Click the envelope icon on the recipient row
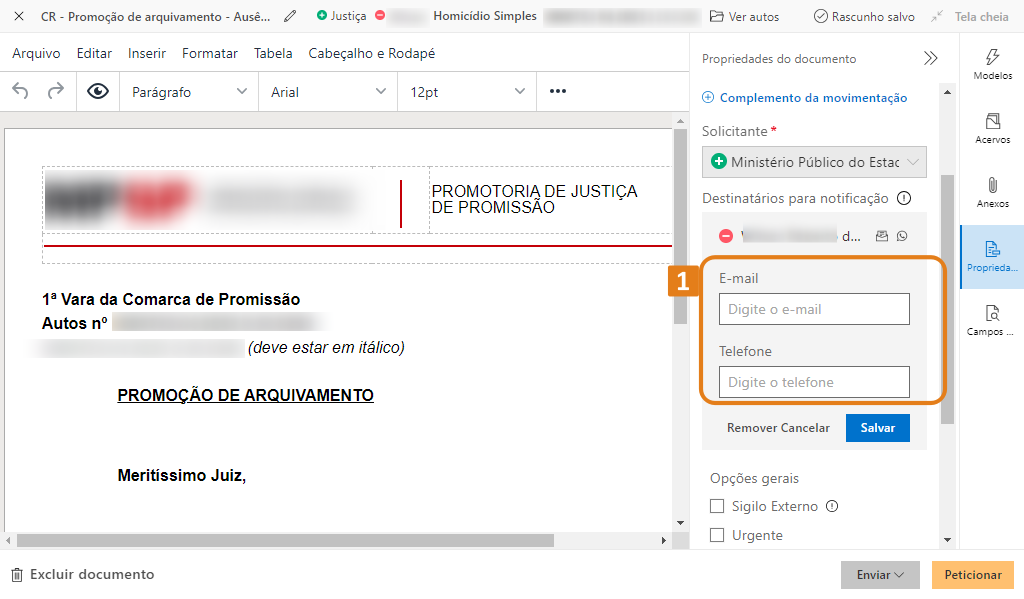Viewport: 1024px width, 599px height. coord(881,235)
